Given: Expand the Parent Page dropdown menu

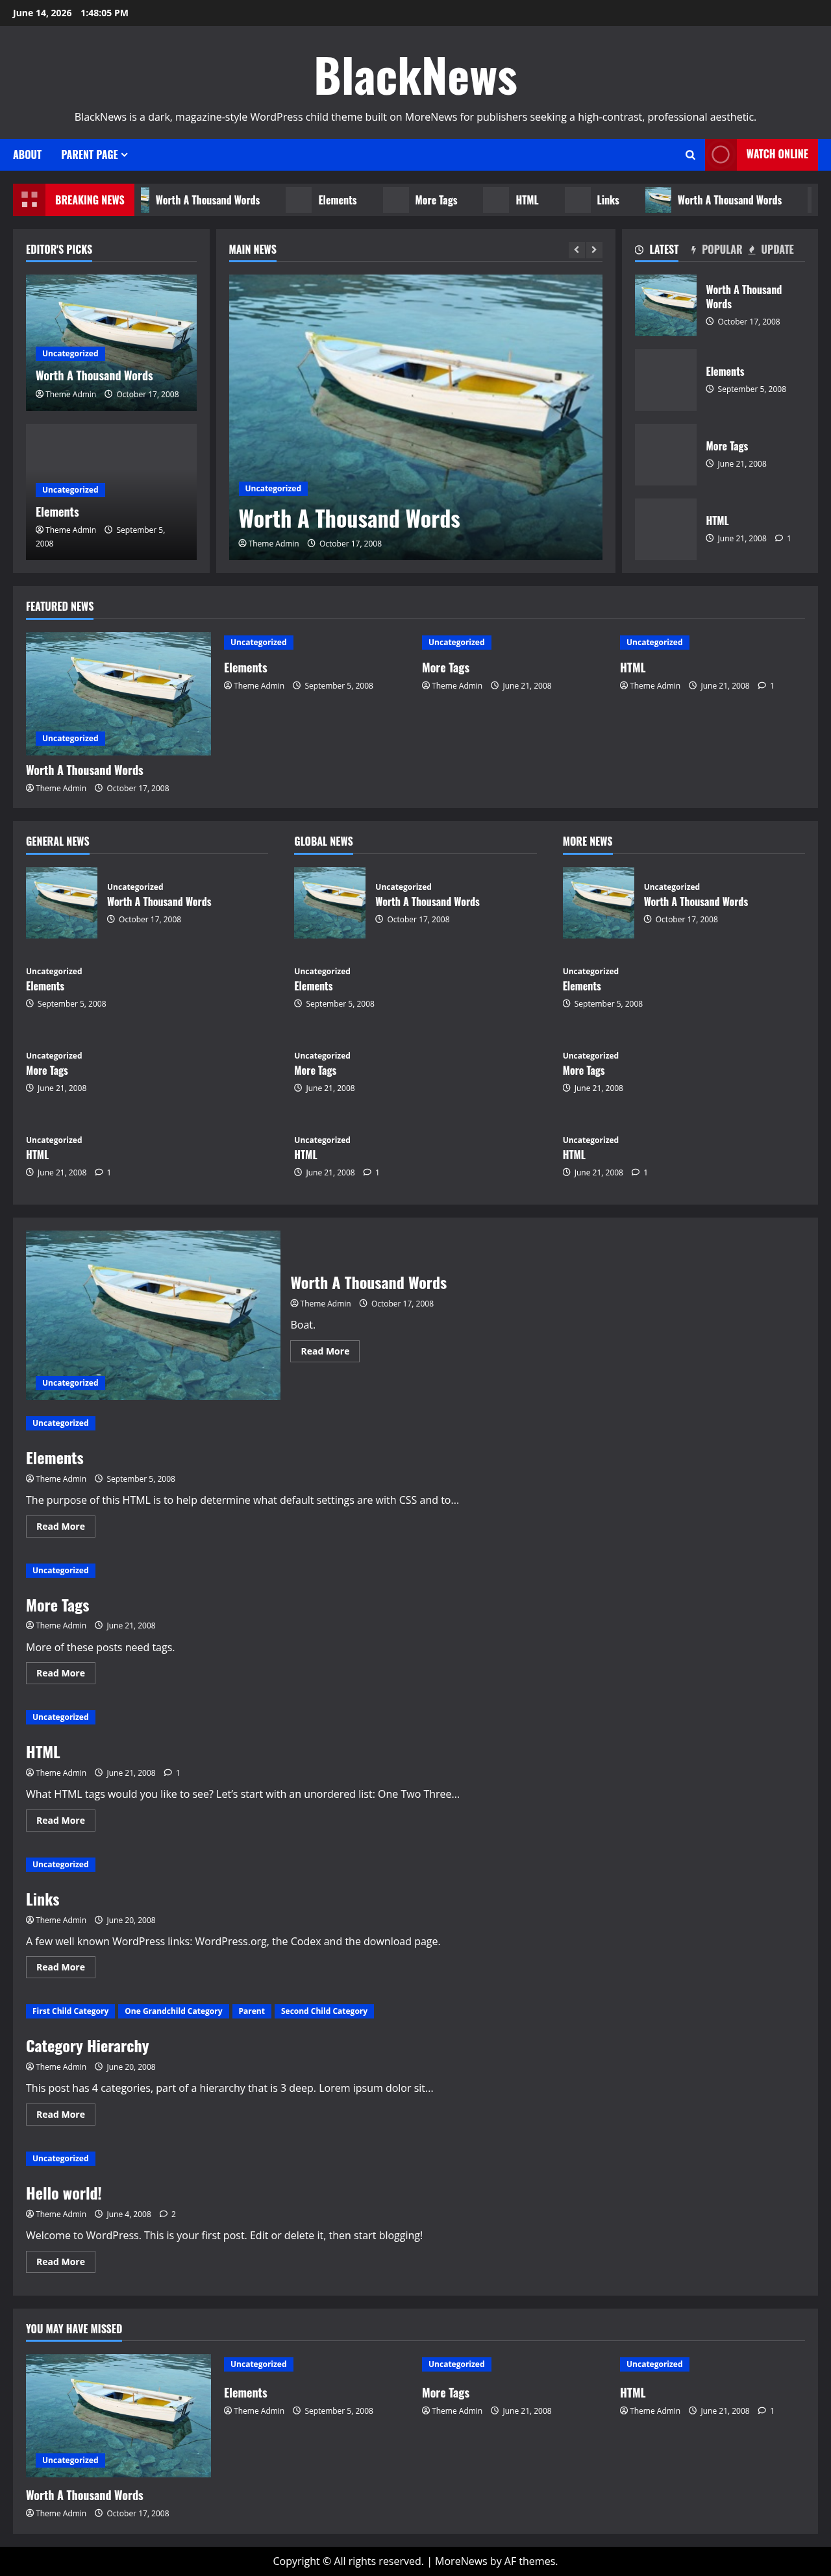Looking at the screenshot, I should [x=94, y=155].
